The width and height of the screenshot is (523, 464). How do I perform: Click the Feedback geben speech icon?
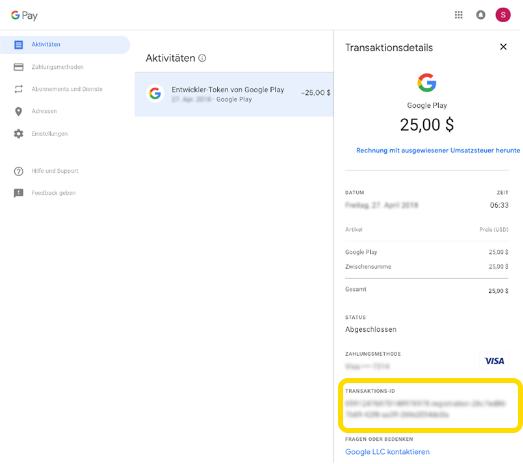click(x=19, y=193)
